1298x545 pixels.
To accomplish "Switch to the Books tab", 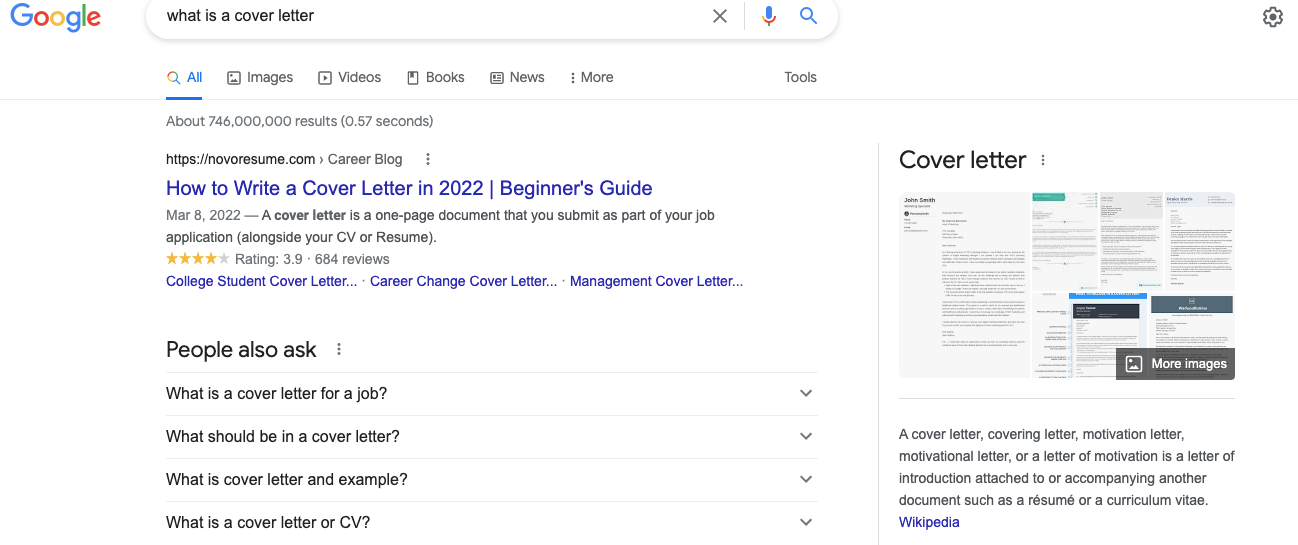I will 435,77.
